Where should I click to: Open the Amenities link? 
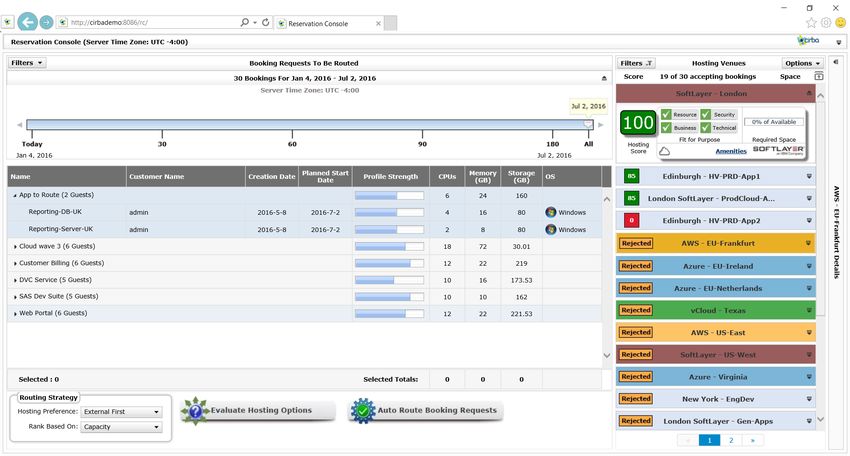[x=731, y=151]
